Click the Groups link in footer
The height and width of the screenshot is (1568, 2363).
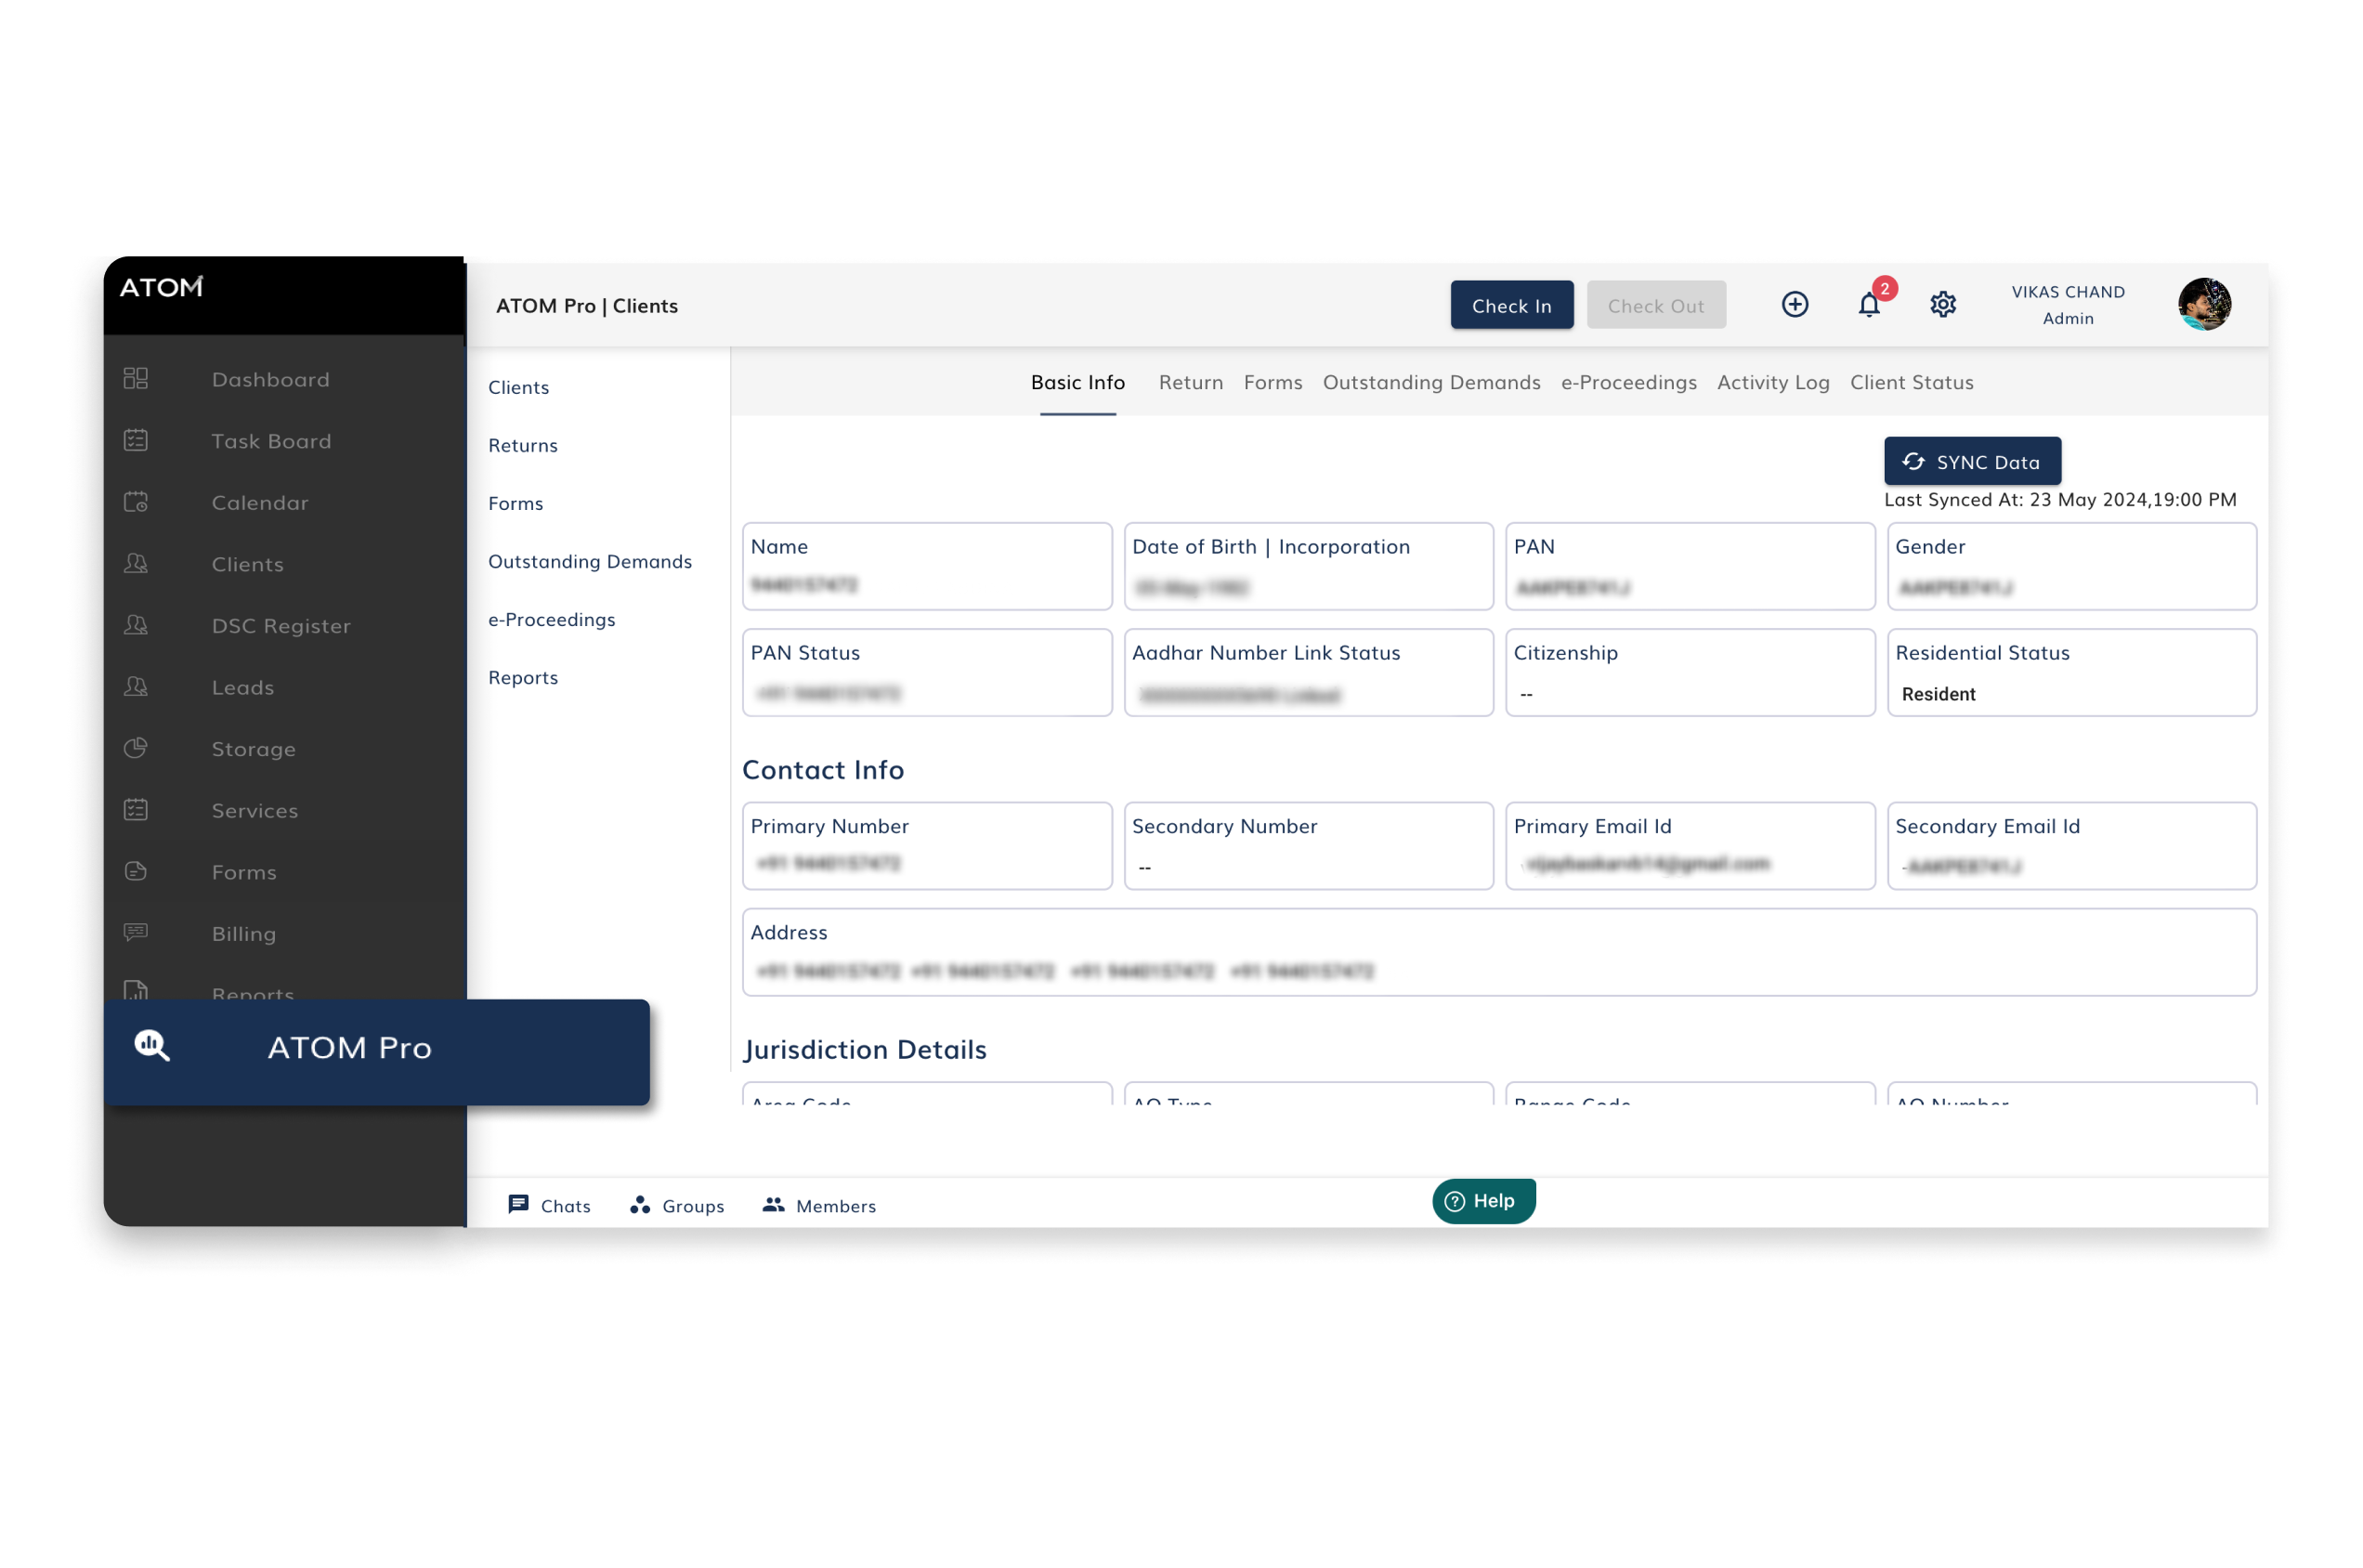click(x=693, y=1206)
